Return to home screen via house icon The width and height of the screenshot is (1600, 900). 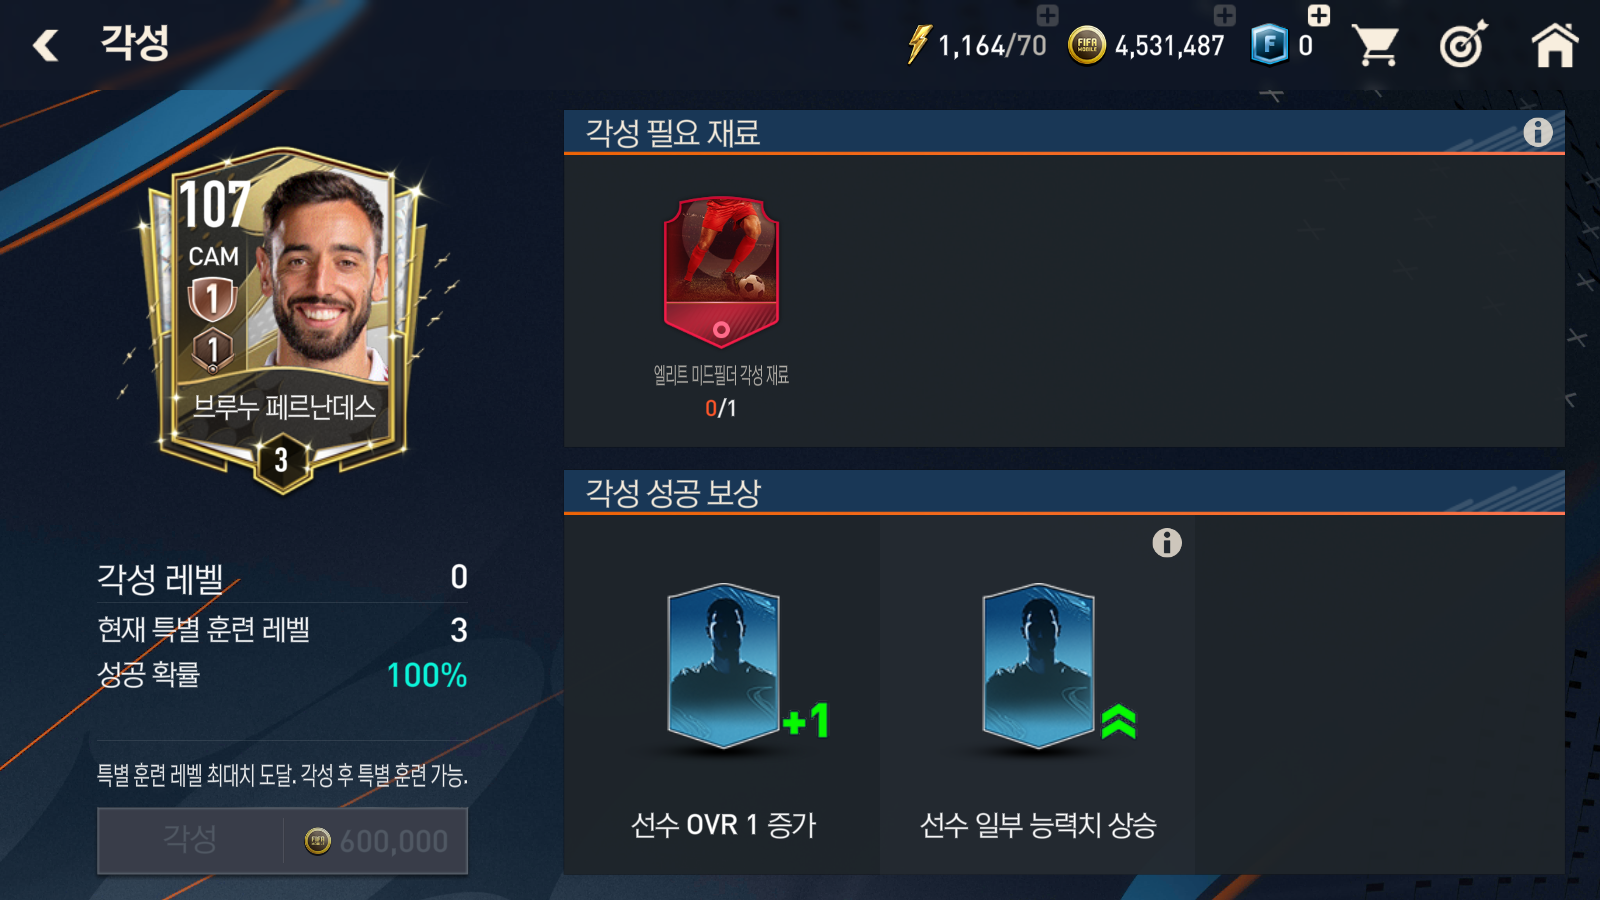tap(1555, 45)
